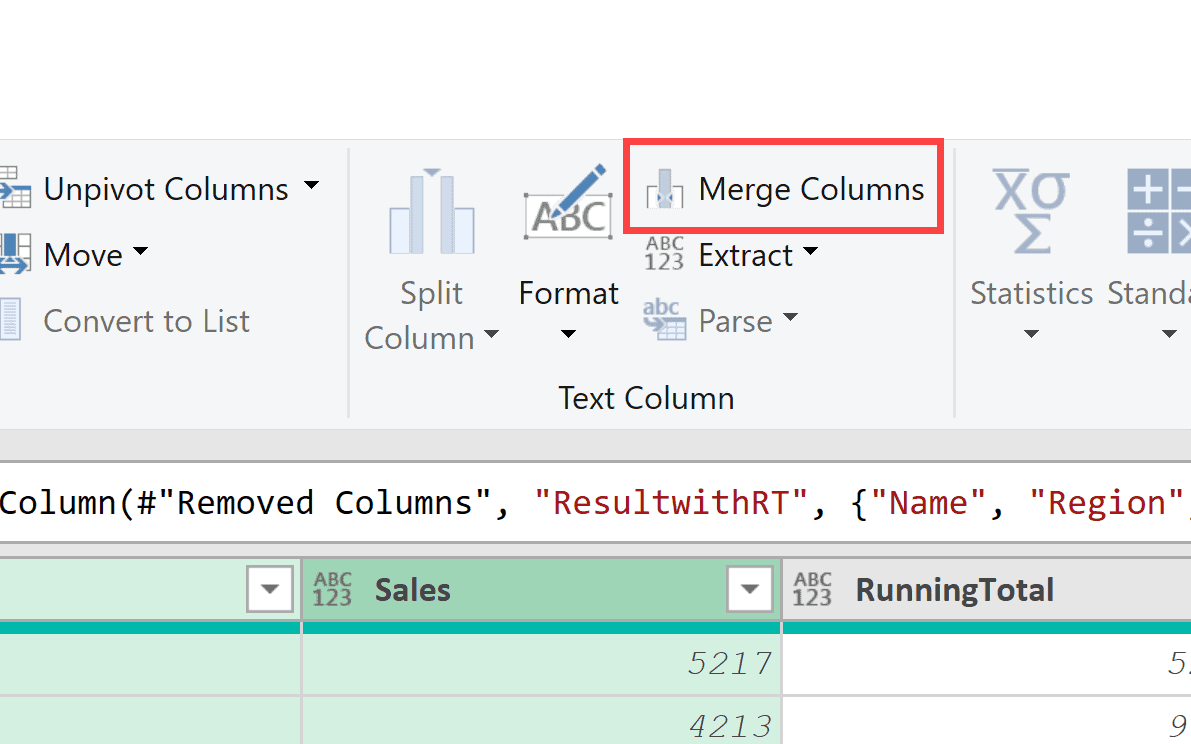Expand the Standard dropdown arrow
The image size is (1191, 744).
coord(1169,334)
